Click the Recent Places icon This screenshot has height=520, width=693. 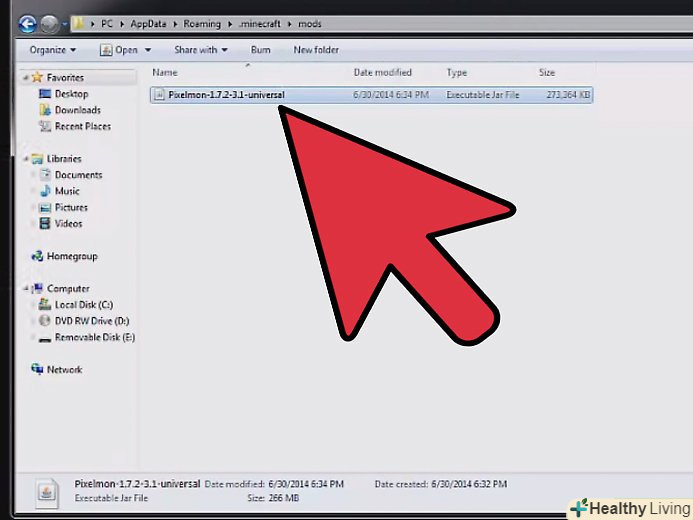coord(45,126)
